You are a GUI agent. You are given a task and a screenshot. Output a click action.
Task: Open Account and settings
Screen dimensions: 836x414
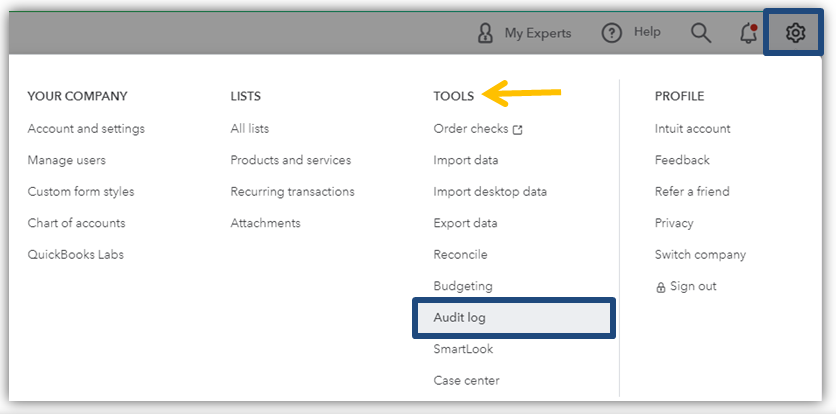(x=86, y=129)
